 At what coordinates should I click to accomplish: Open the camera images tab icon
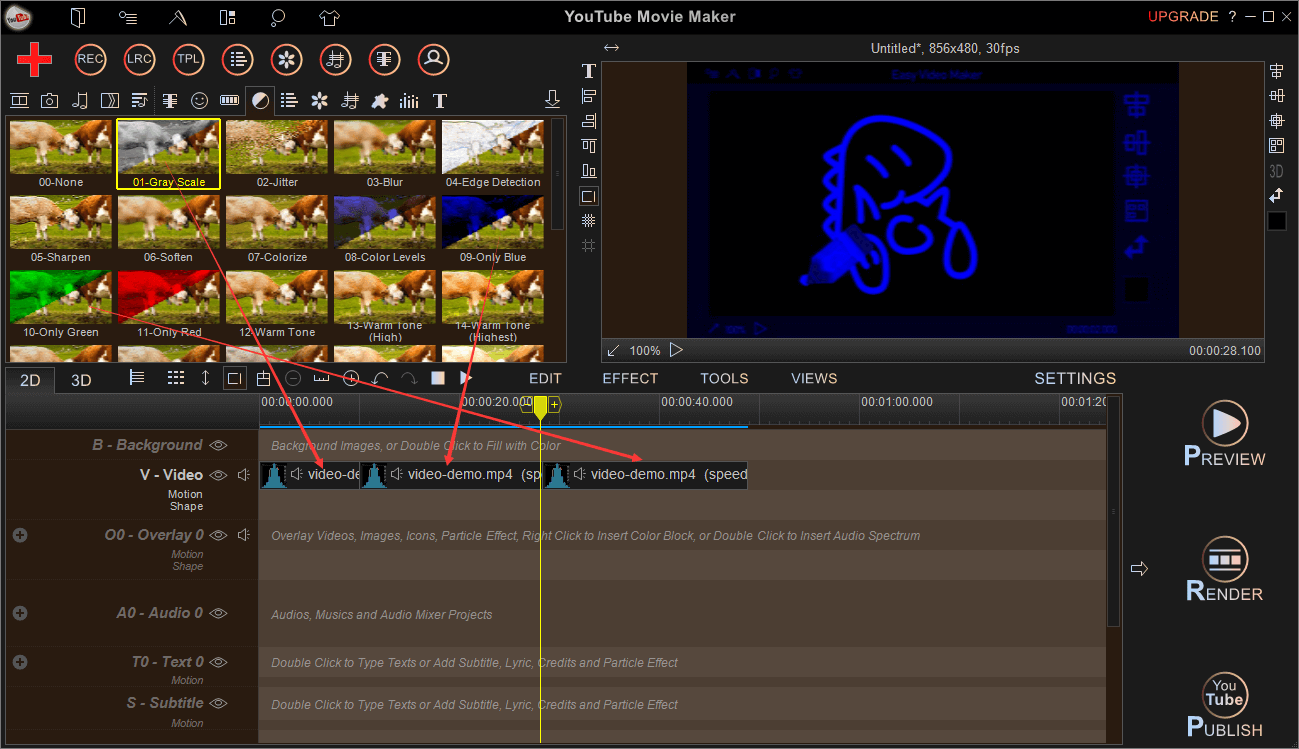tap(49, 100)
